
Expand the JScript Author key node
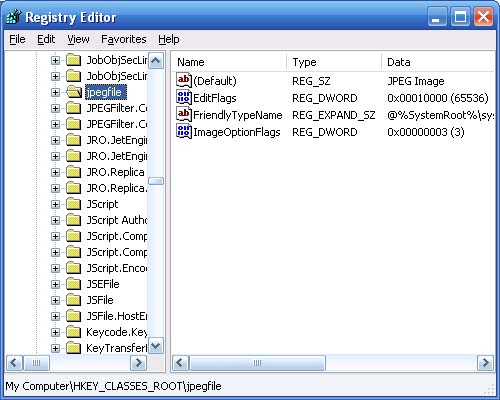click(55, 220)
